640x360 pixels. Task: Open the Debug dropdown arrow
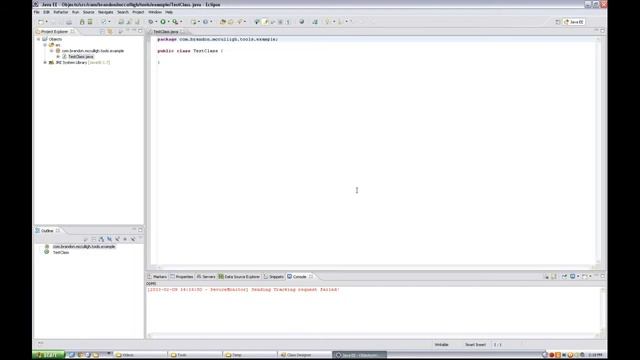coord(156,22)
